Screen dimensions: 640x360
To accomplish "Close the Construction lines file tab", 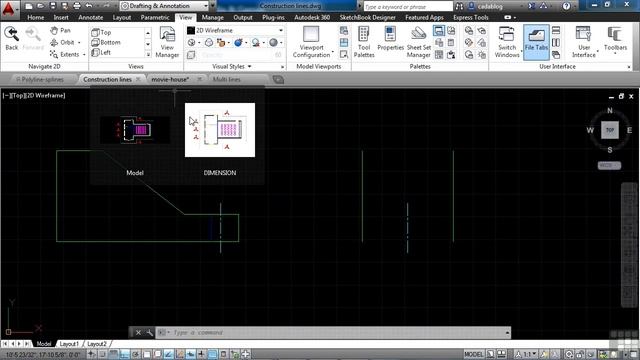I will pyautogui.click(x=138, y=79).
